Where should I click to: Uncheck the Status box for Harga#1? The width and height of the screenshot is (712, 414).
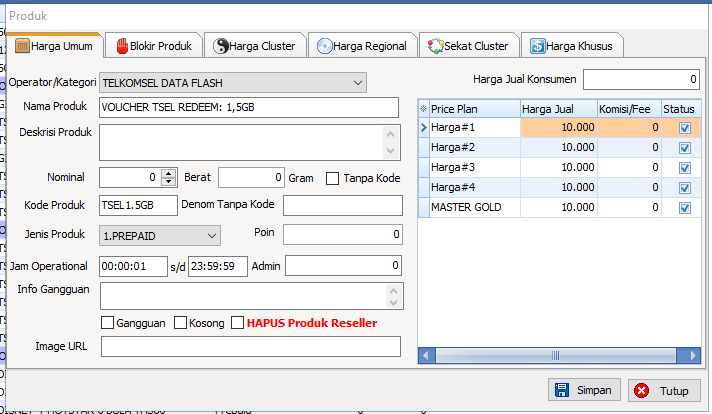coord(685,128)
